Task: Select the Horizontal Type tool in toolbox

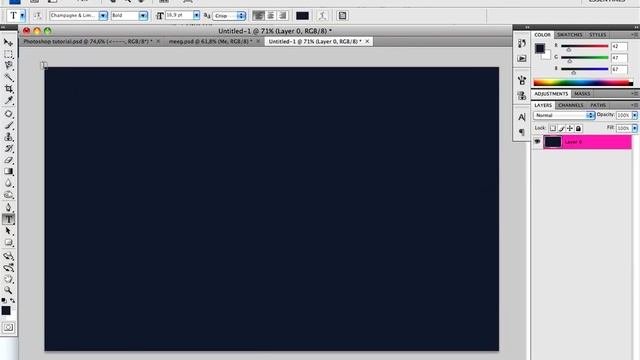Action: coord(8,220)
